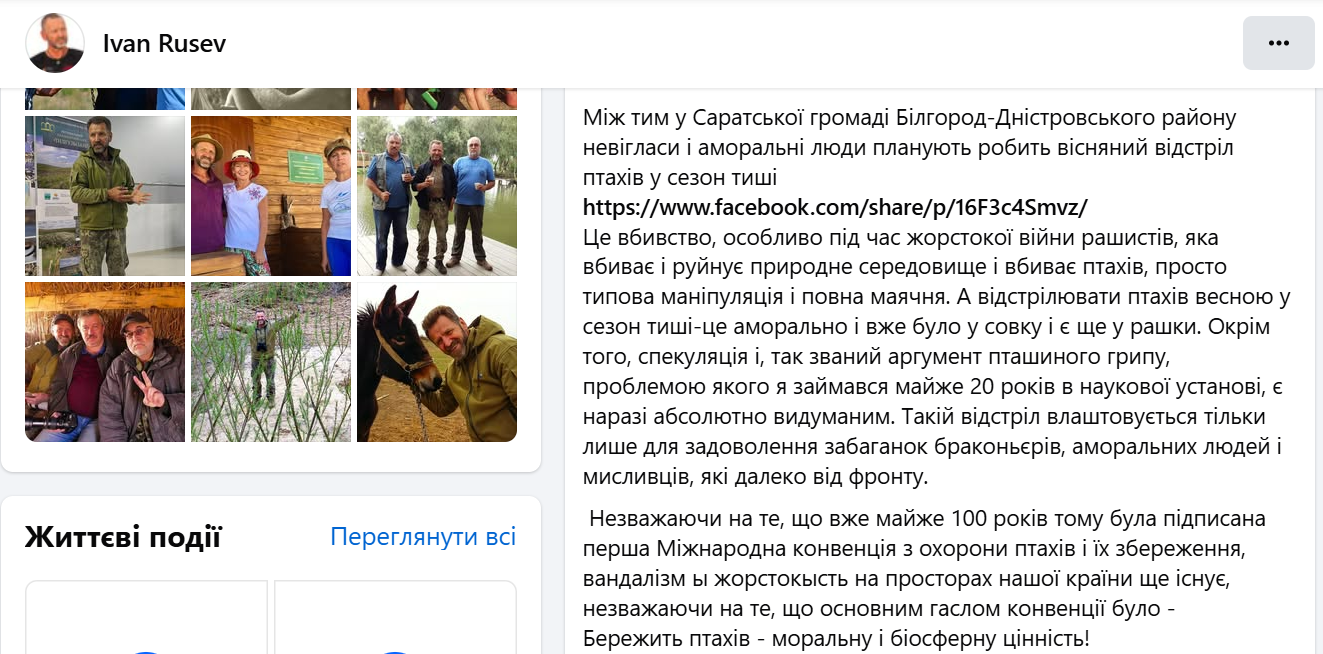Click the paragraph starting with Між тим
1323x654 pixels.
tap(910, 148)
